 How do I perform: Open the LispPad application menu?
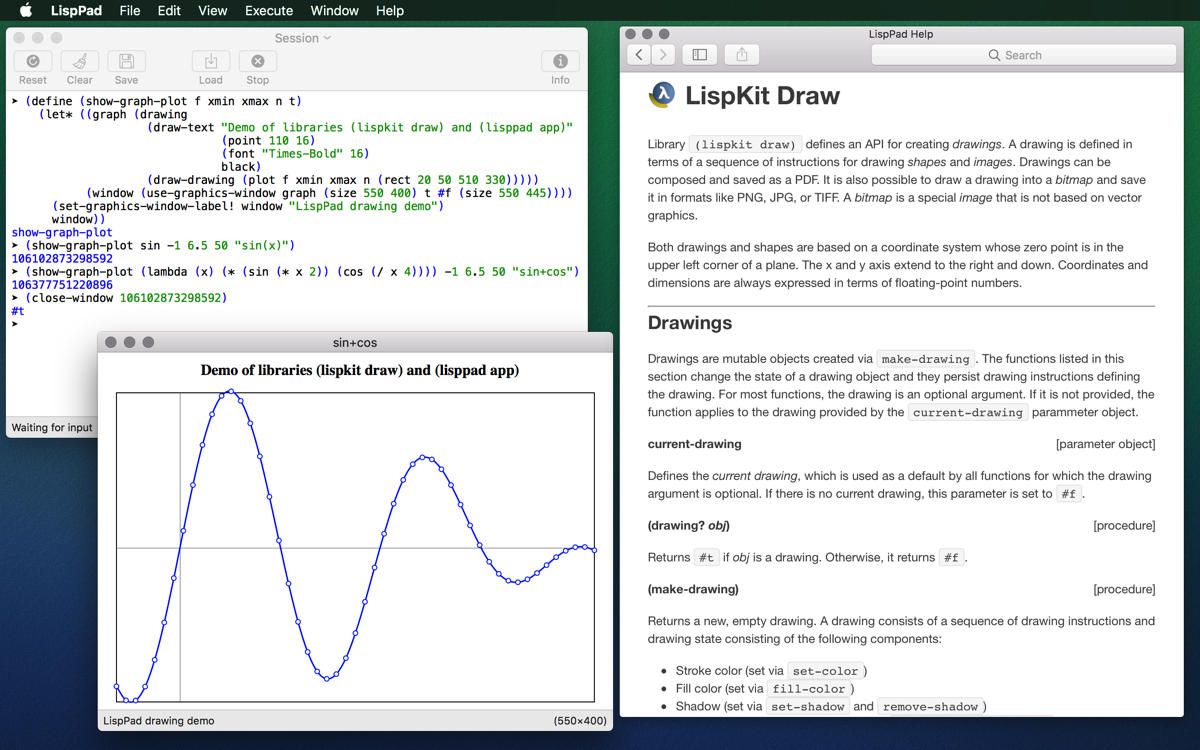[78, 11]
